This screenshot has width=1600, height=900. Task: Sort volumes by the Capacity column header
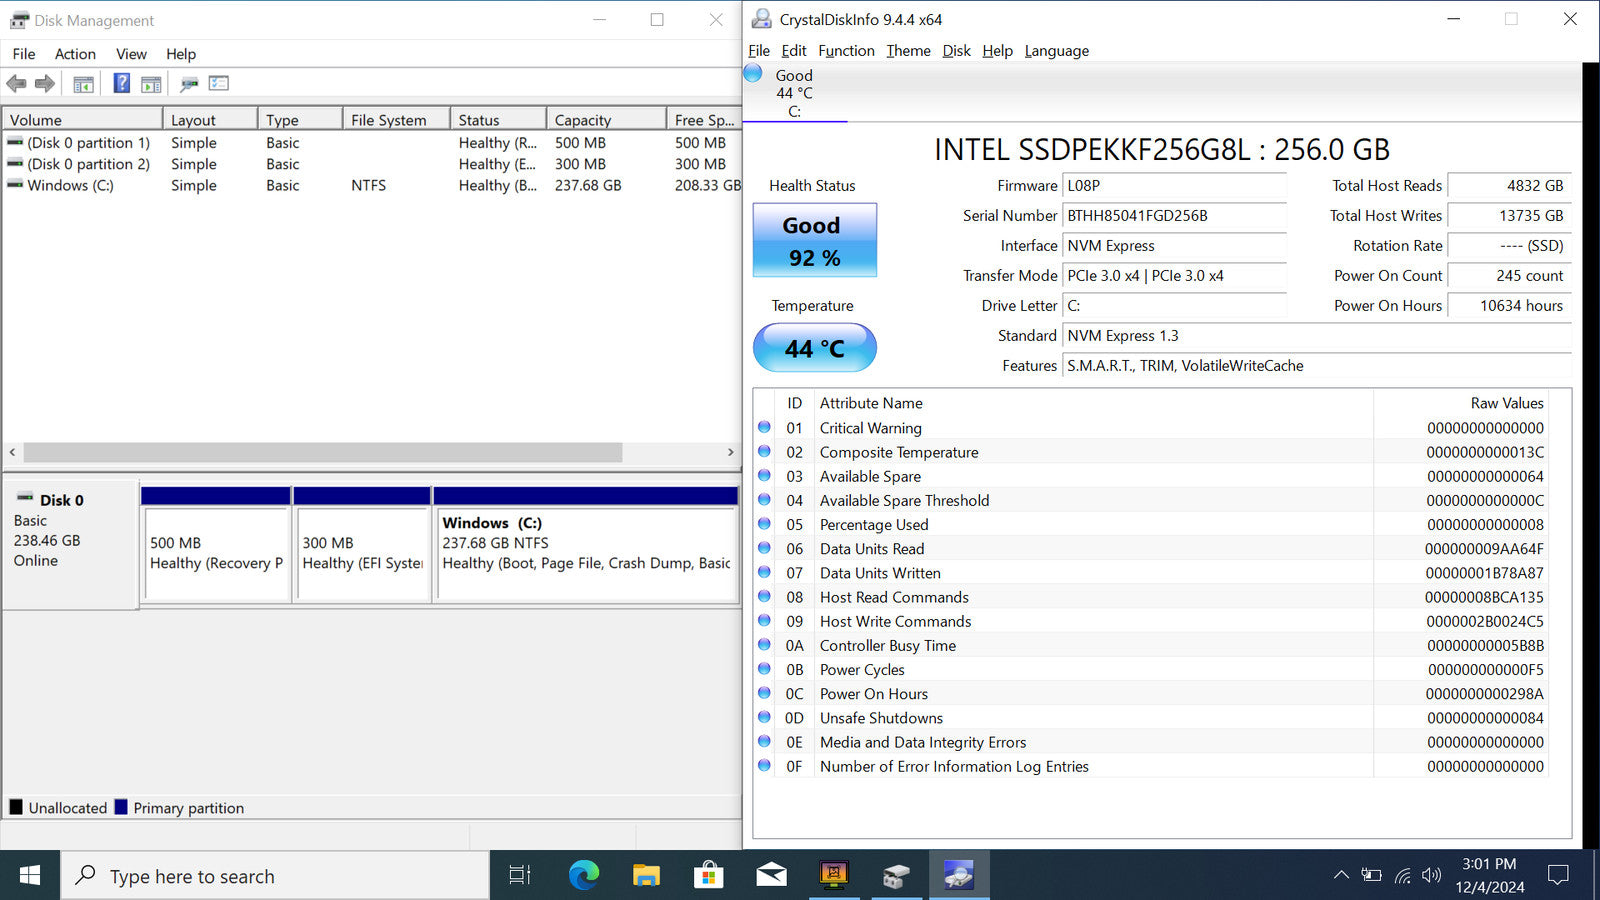[606, 120]
